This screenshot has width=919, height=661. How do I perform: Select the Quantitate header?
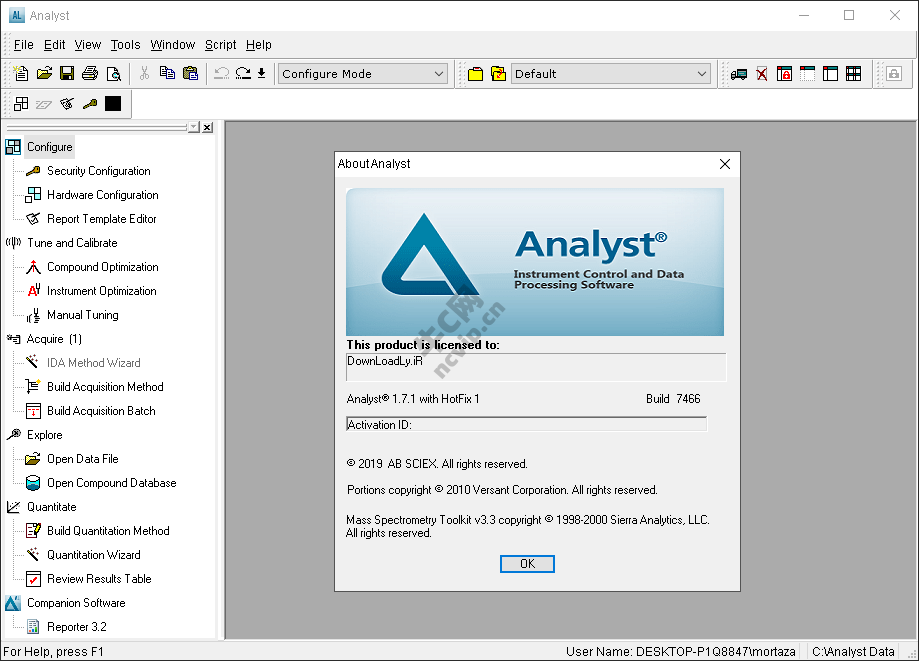52,507
